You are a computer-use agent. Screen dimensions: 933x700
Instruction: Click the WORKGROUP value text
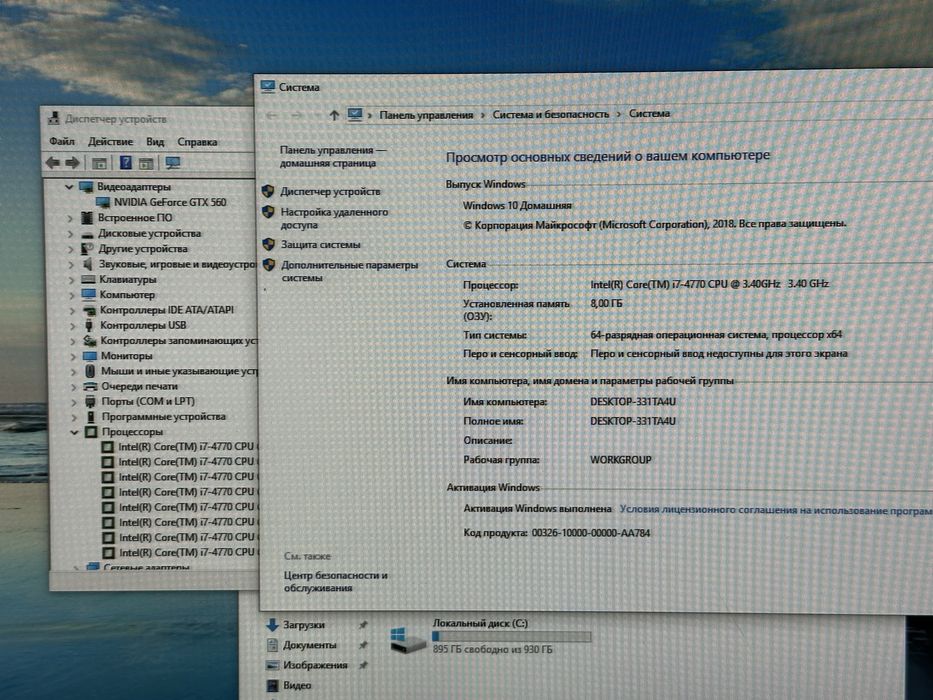tap(621, 460)
